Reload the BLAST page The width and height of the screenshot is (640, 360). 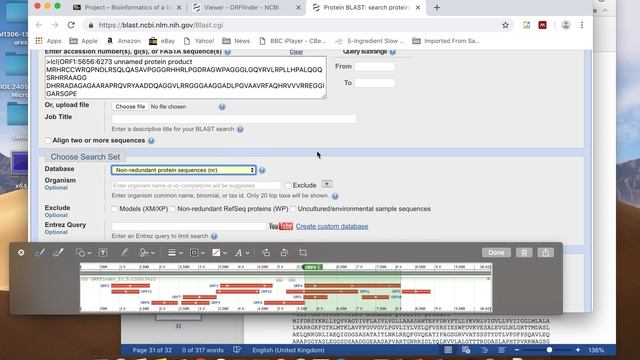pos(71,25)
